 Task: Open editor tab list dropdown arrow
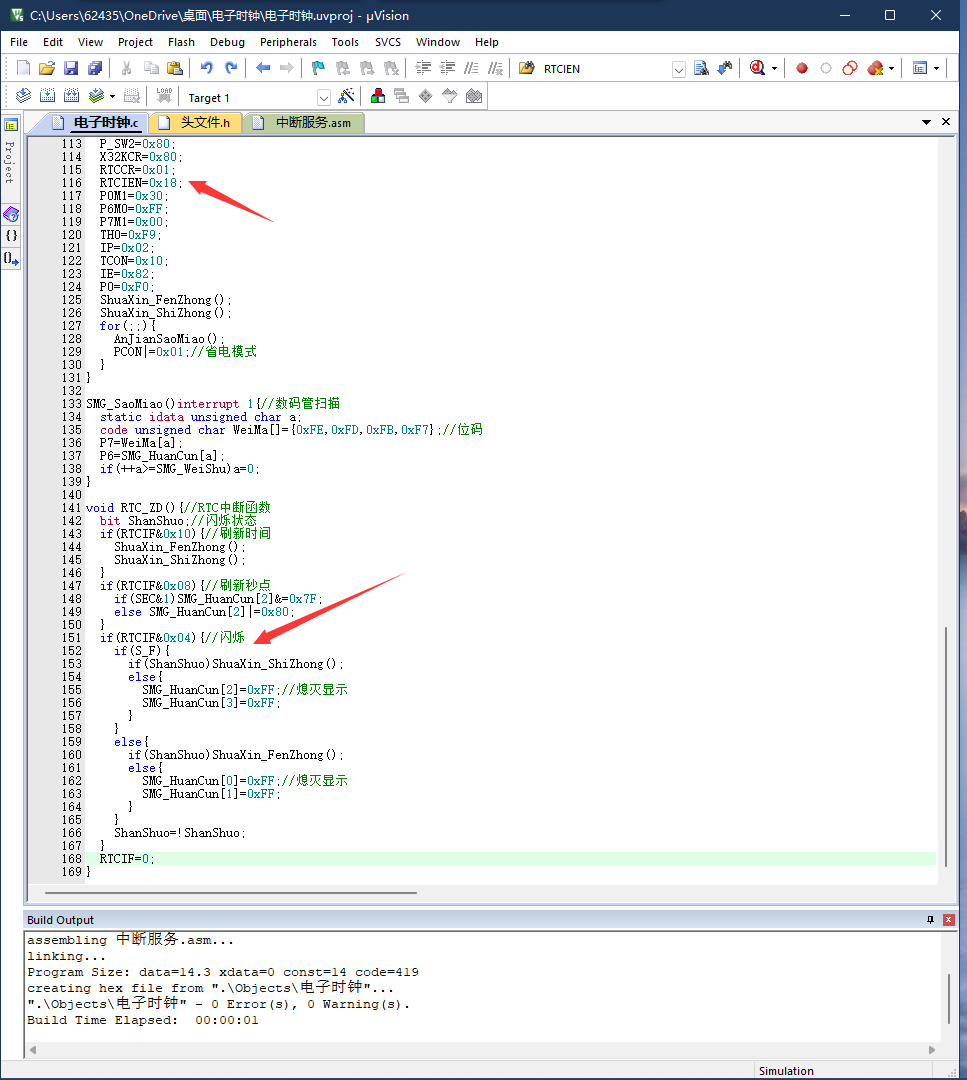pos(926,122)
